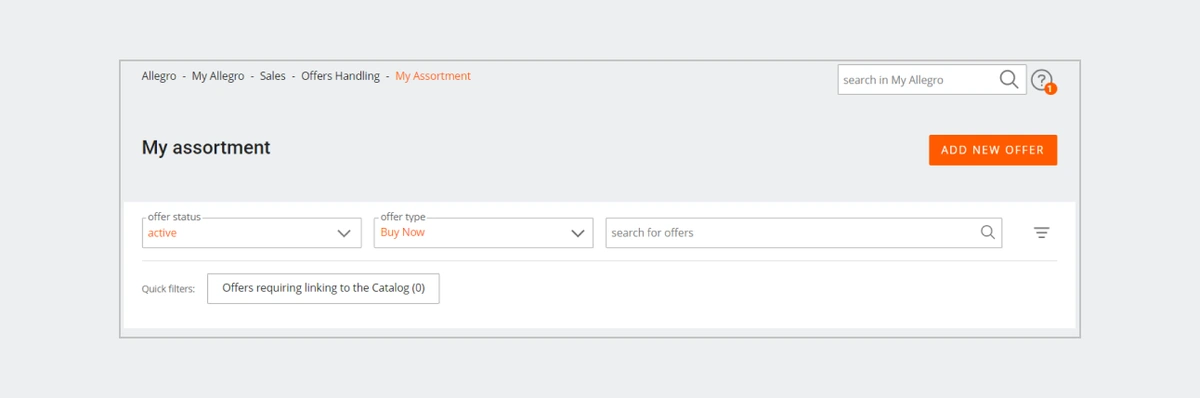Open the My Allegro breadcrumb link
Viewport: 1200px width, 398px height.
pos(218,76)
